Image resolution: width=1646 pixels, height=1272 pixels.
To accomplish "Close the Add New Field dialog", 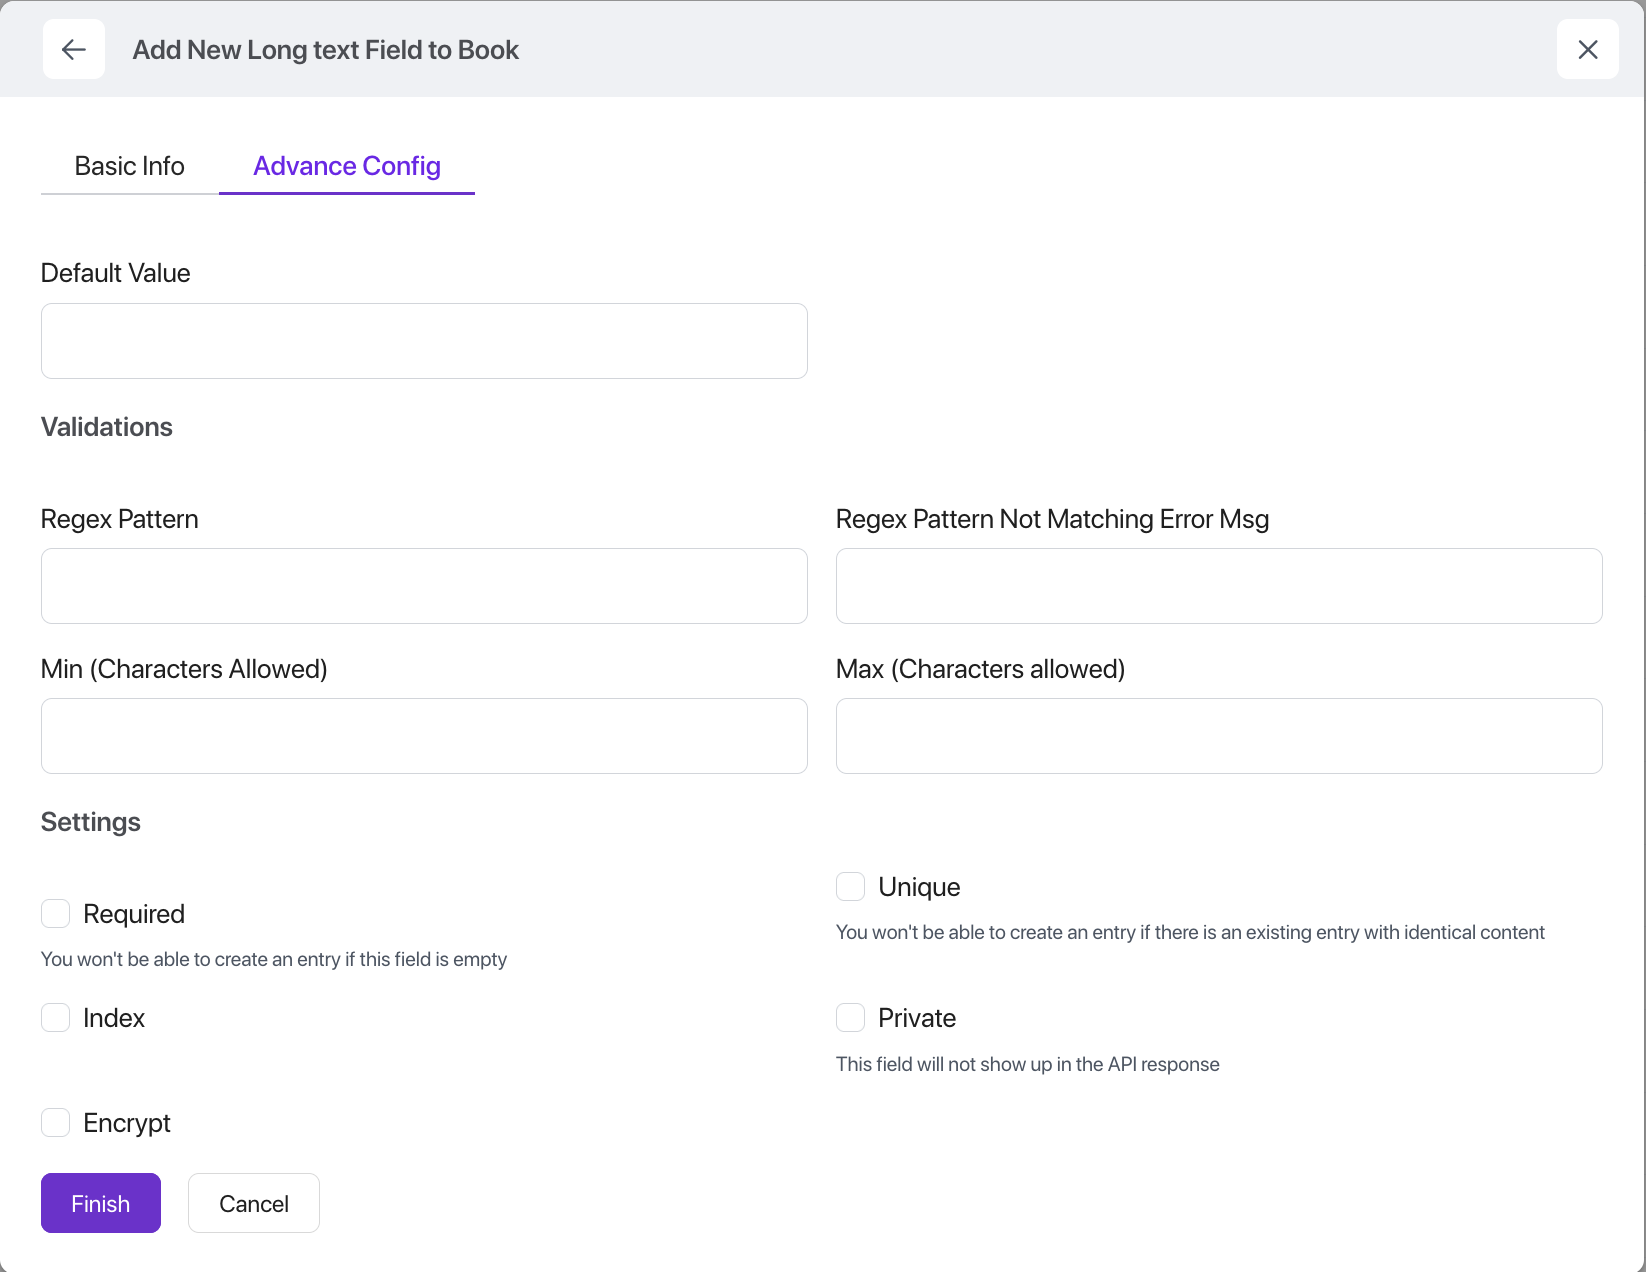I will click(x=1587, y=49).
